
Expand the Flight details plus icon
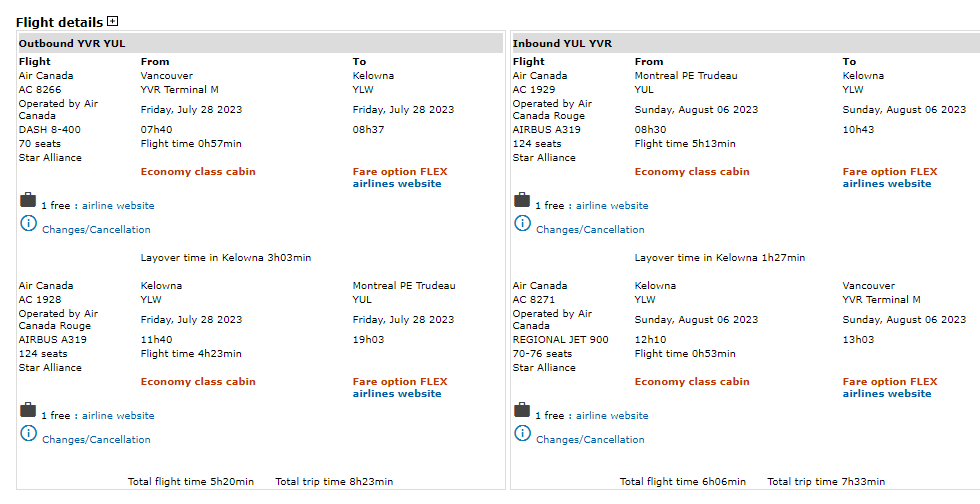pyautogui.click(x=113, y=21)
